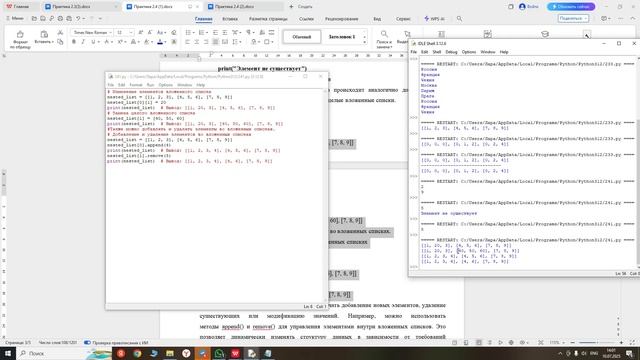Click the search magnifier next to WPS AI
The height and width of the screenshot is (360, 640).
[x=459, y=19]
